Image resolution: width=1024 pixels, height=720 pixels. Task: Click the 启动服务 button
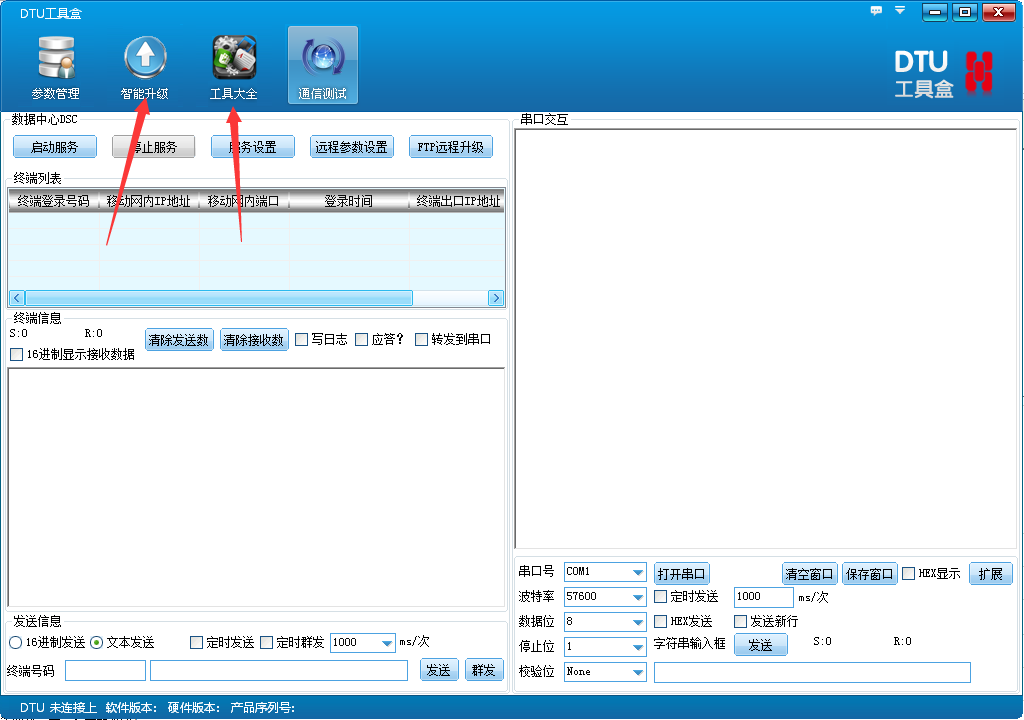pos(55,147)
